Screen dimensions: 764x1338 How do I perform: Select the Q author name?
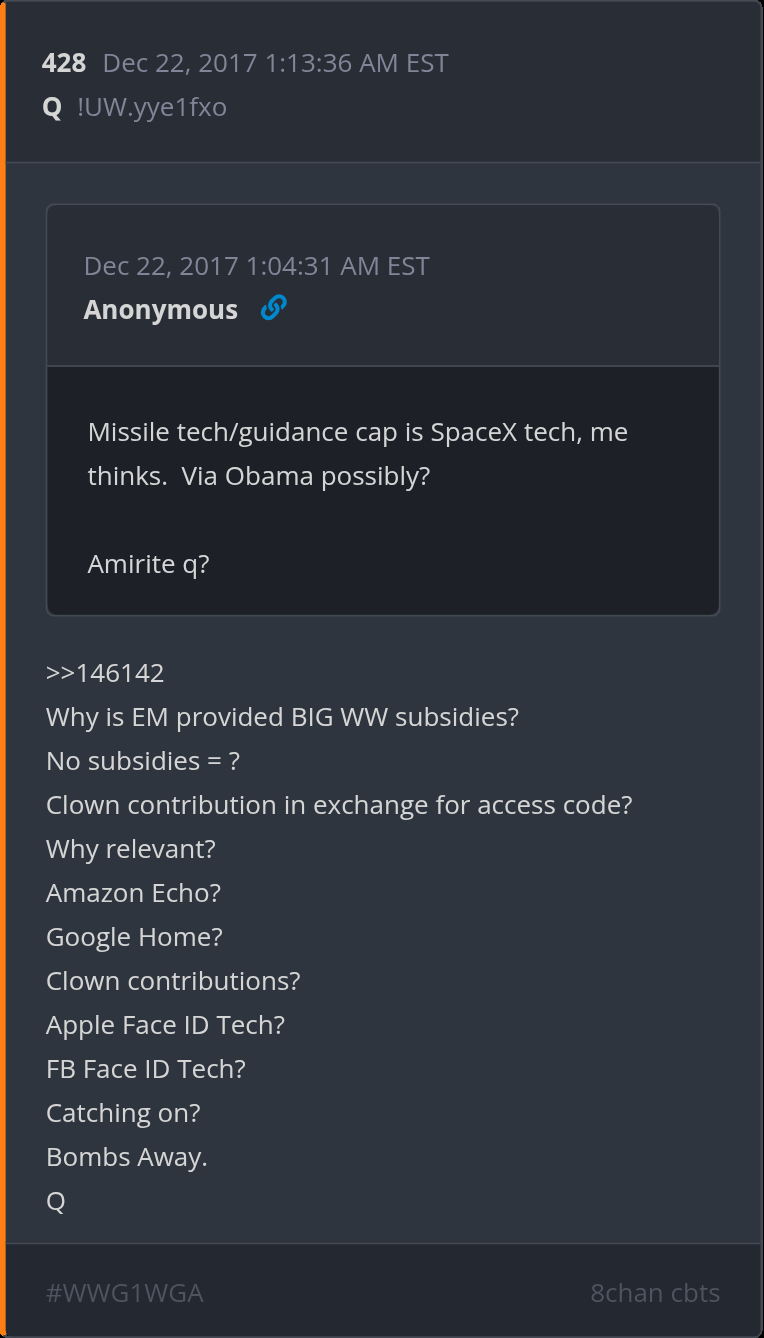click(x=53, y=107)
